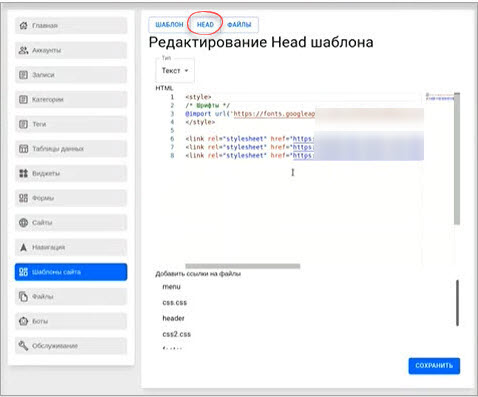Switch to the ФАЙЛЫ tab
This screenshot has width=478, height=397.
click(x=239, y=25)
